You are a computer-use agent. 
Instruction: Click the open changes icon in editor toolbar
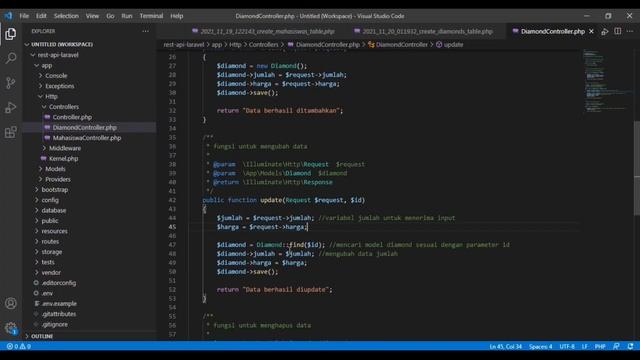pyautogui.click(x=605, y=31)
